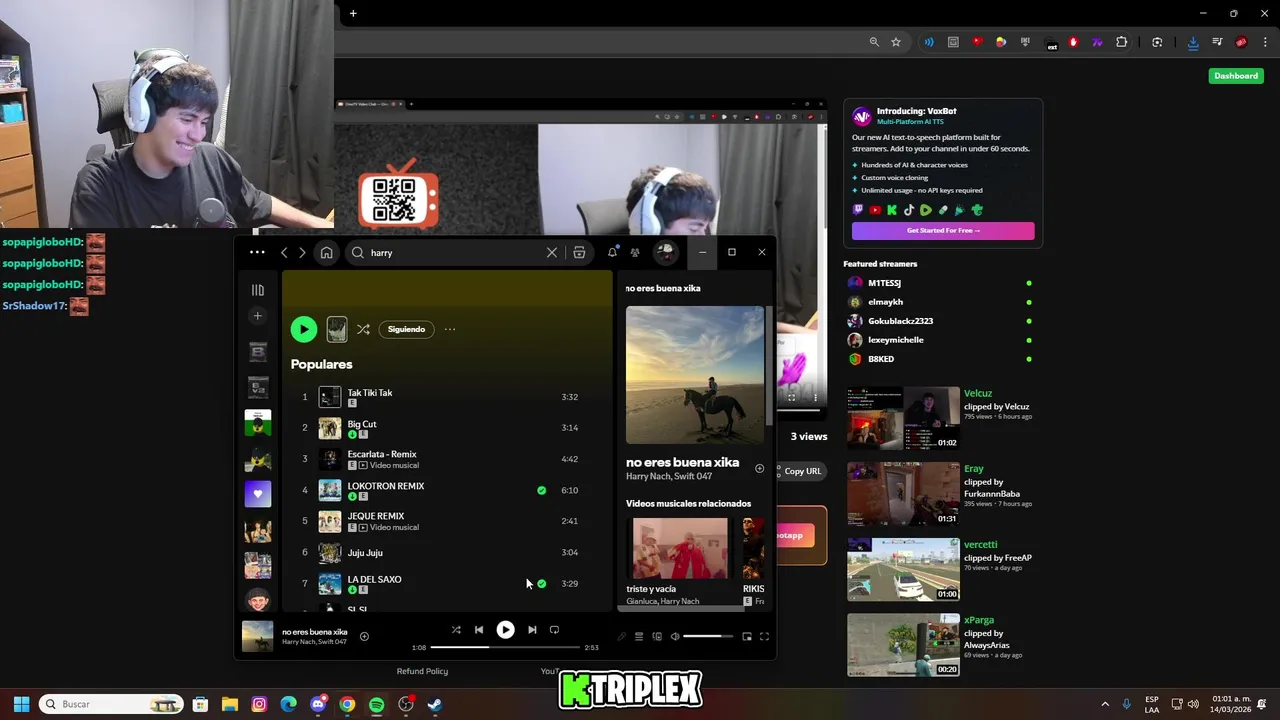Click now playing cover art in right panel
Viewport: 1280px width, 720px height.
(x=695, y=375)
